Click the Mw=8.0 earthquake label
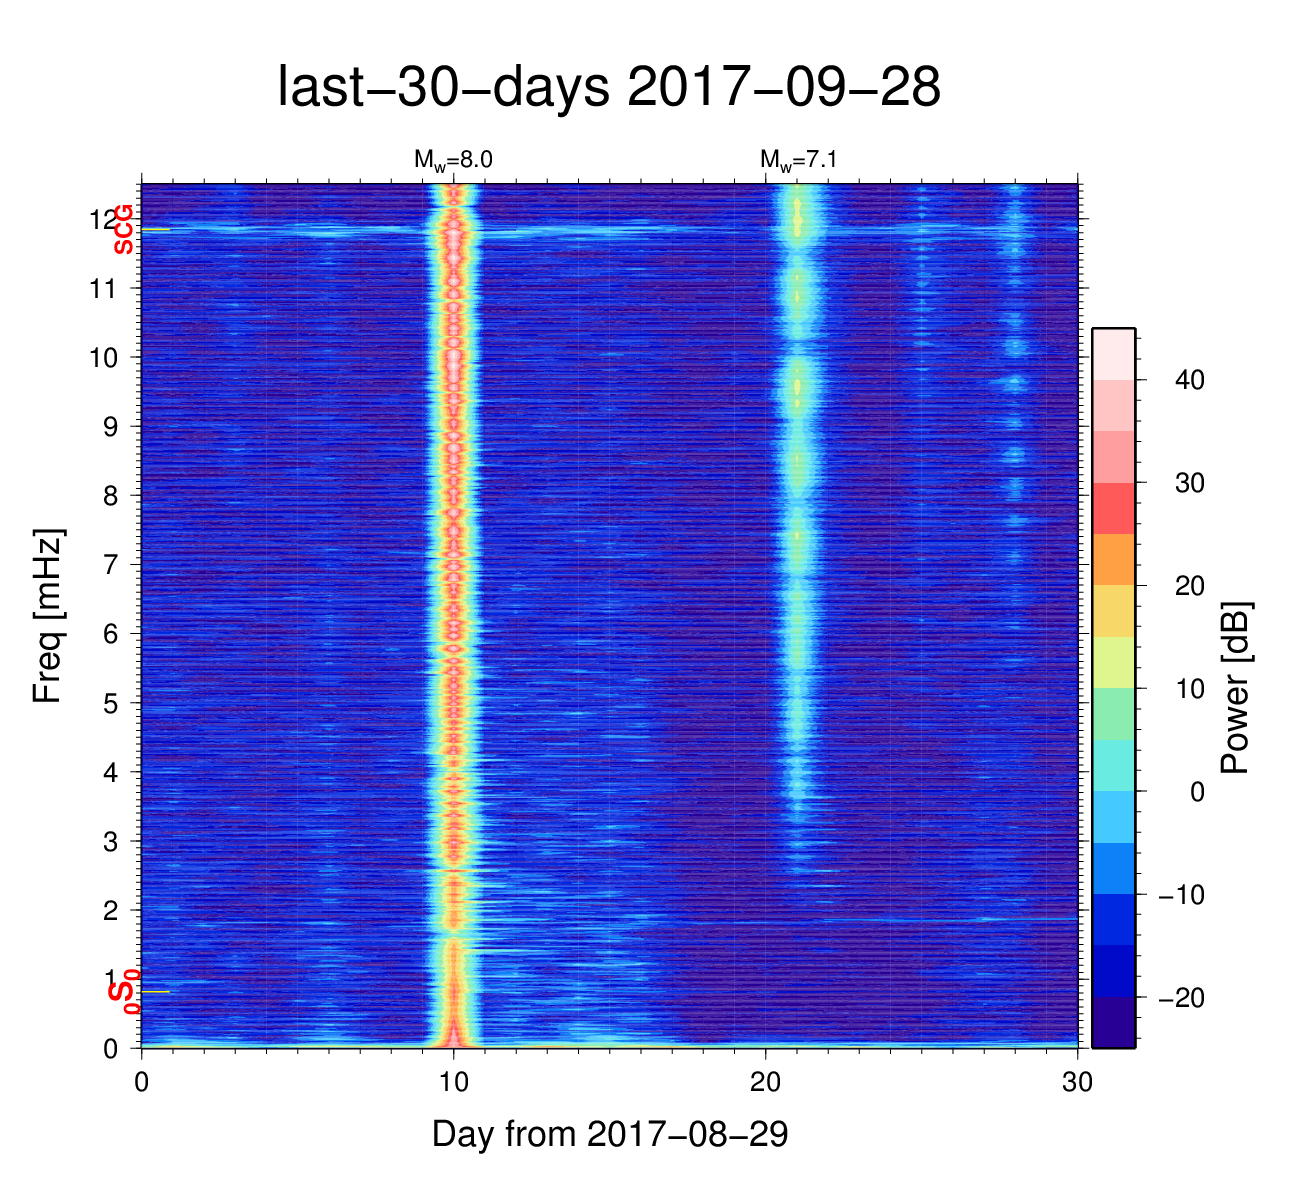 pyautogui.click(x=453, y=160)
